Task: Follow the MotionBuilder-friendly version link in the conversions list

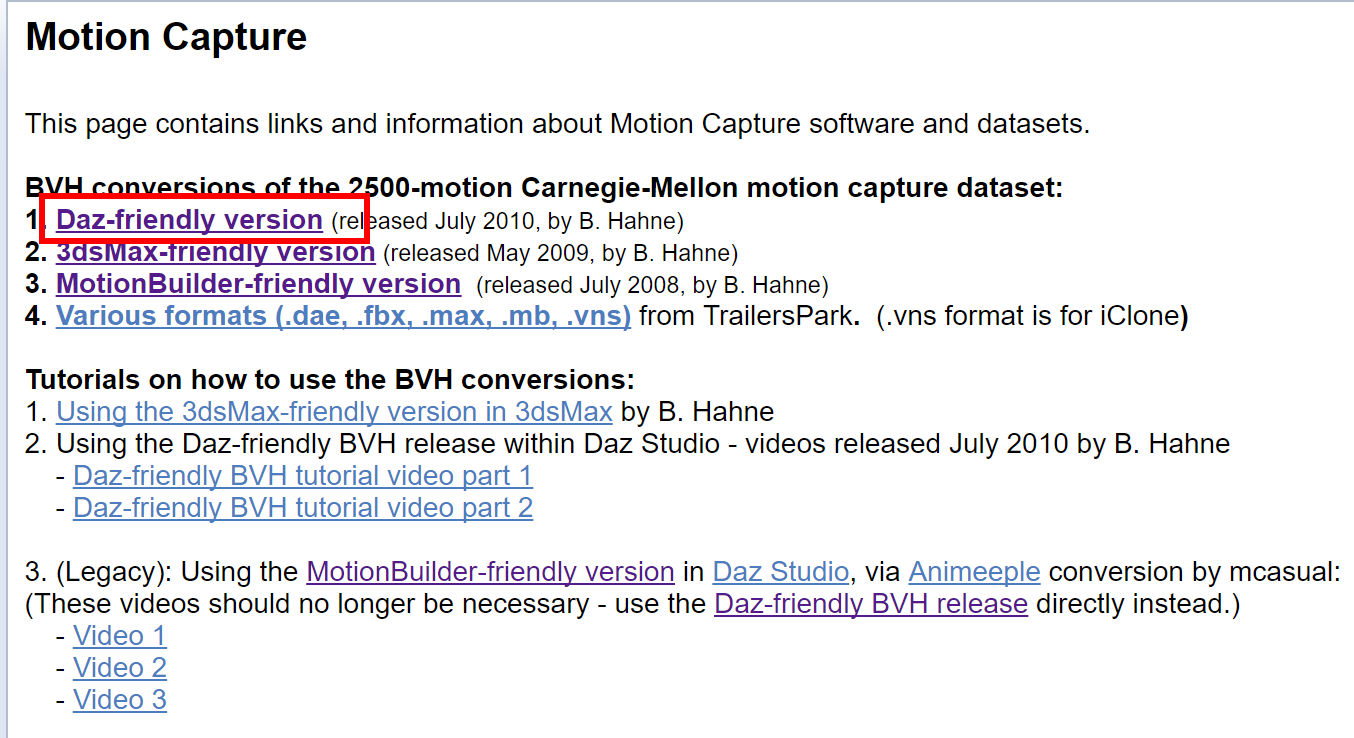Action: tap(258, 284)
